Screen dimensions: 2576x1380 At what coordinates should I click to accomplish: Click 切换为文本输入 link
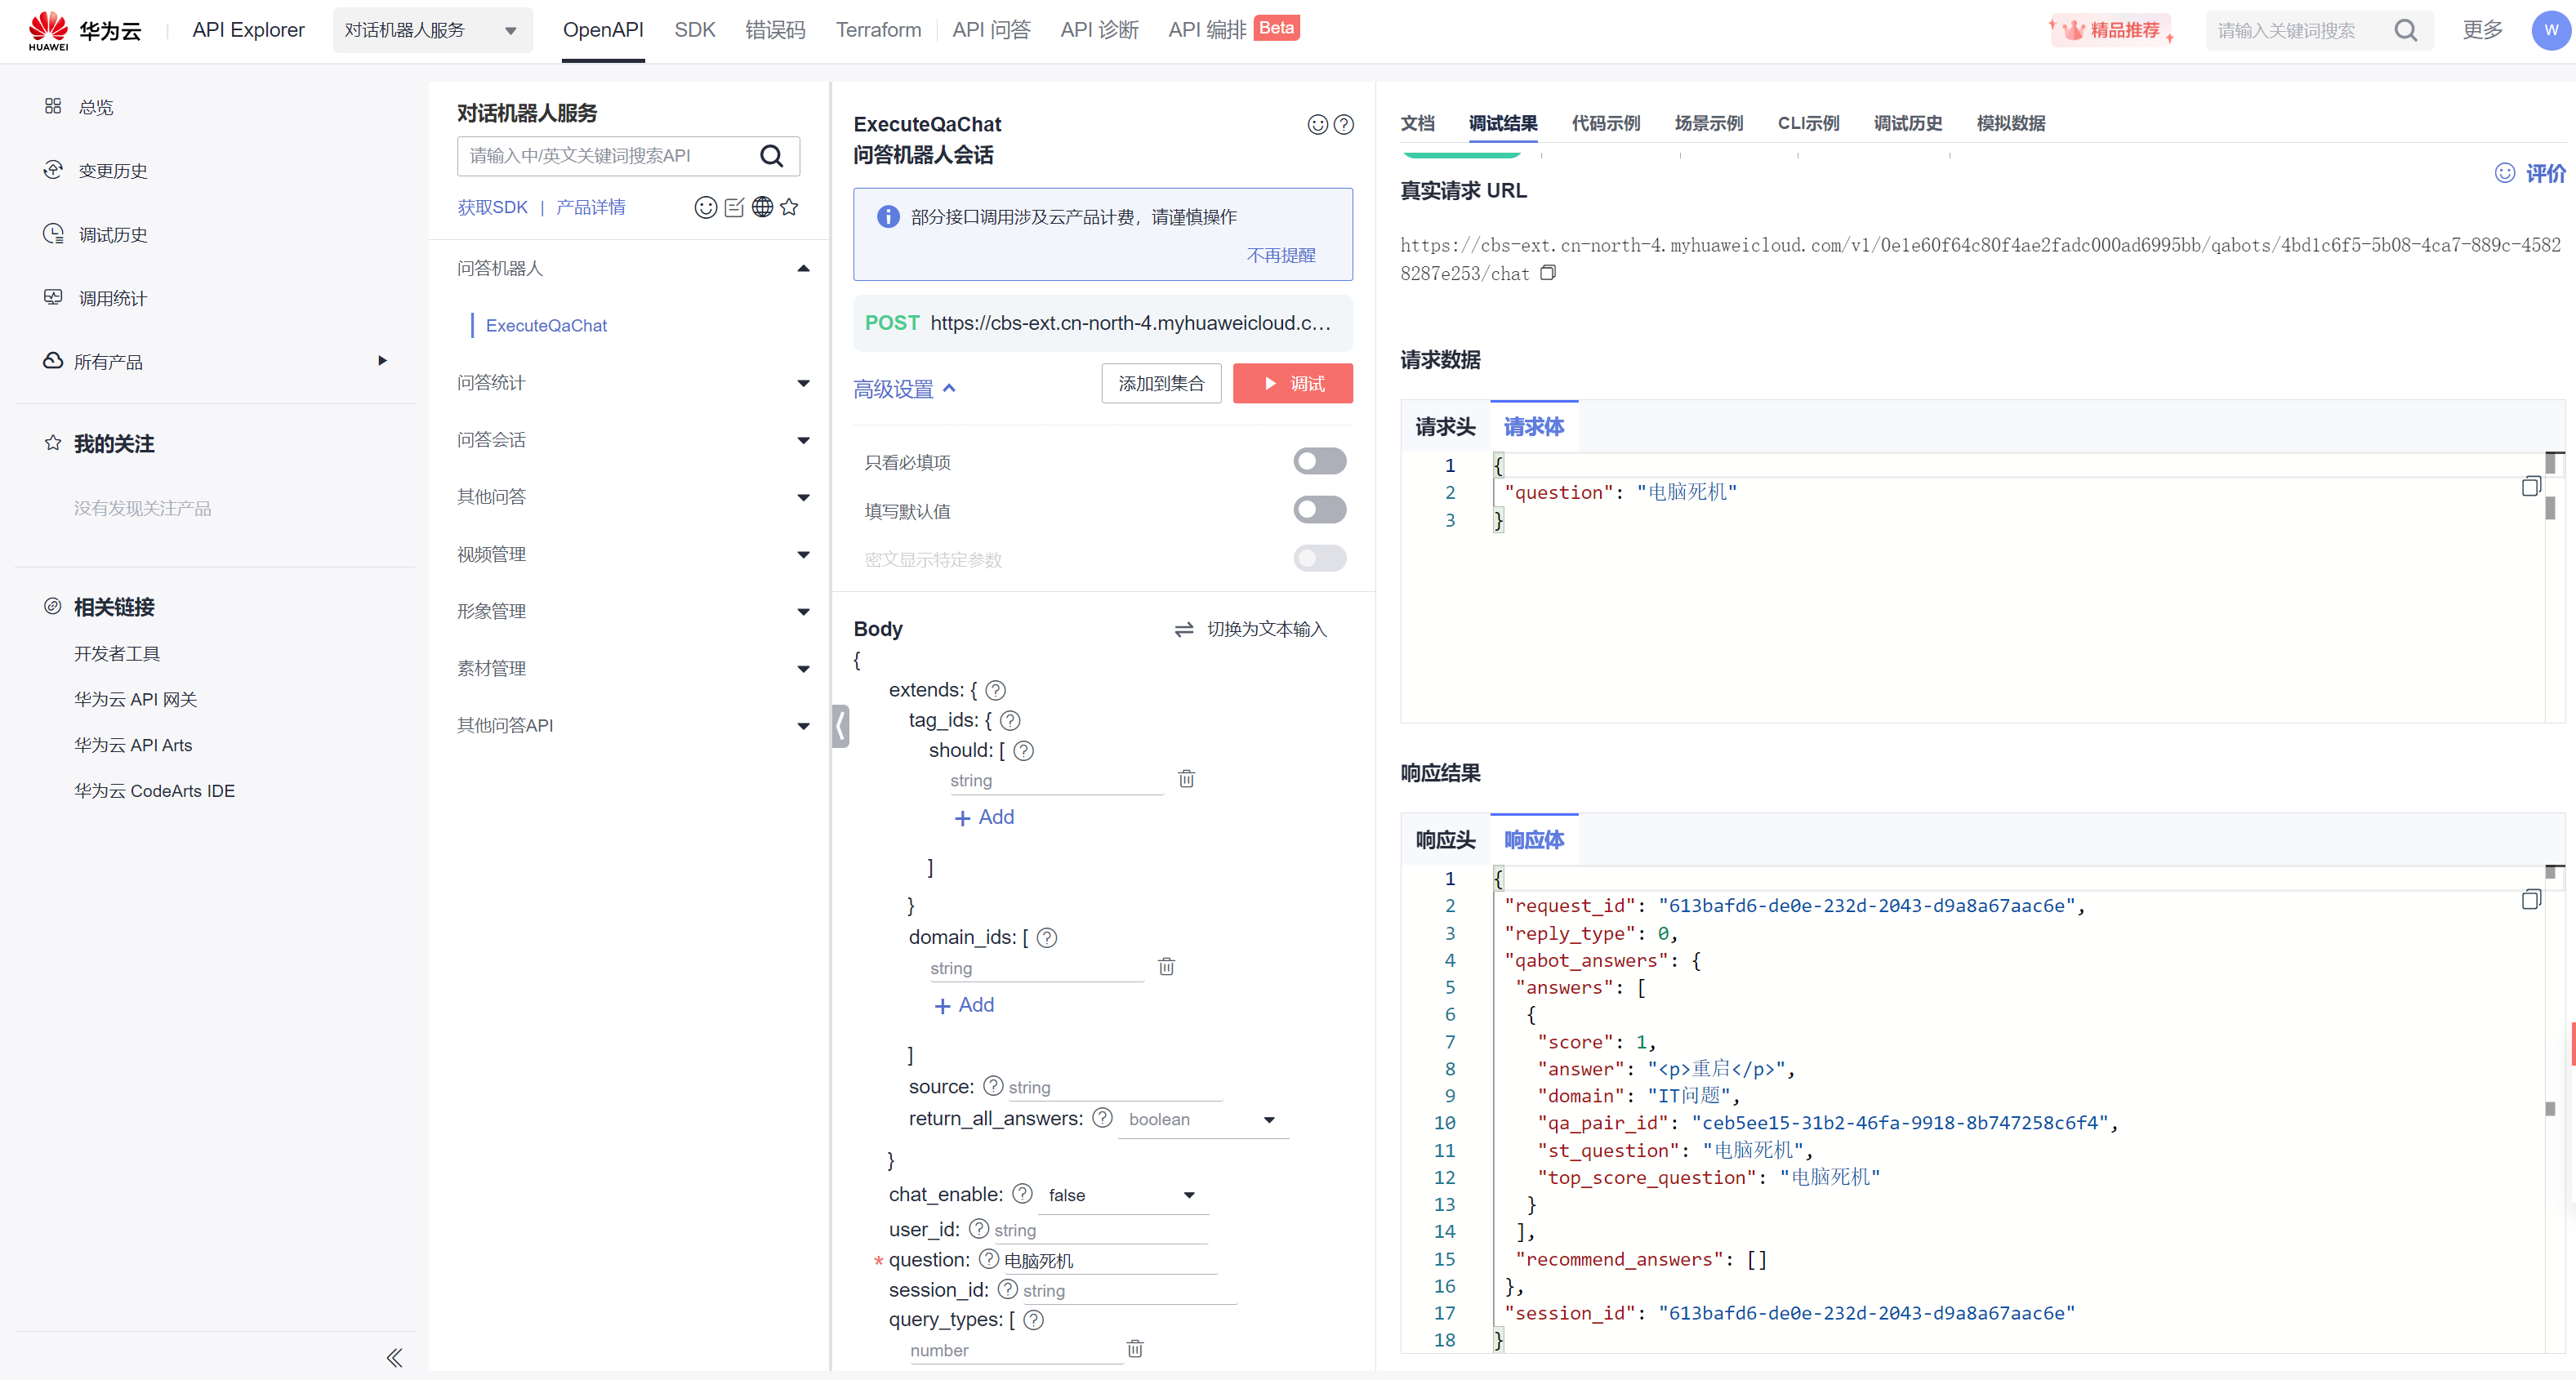[x=1250, y=629]
